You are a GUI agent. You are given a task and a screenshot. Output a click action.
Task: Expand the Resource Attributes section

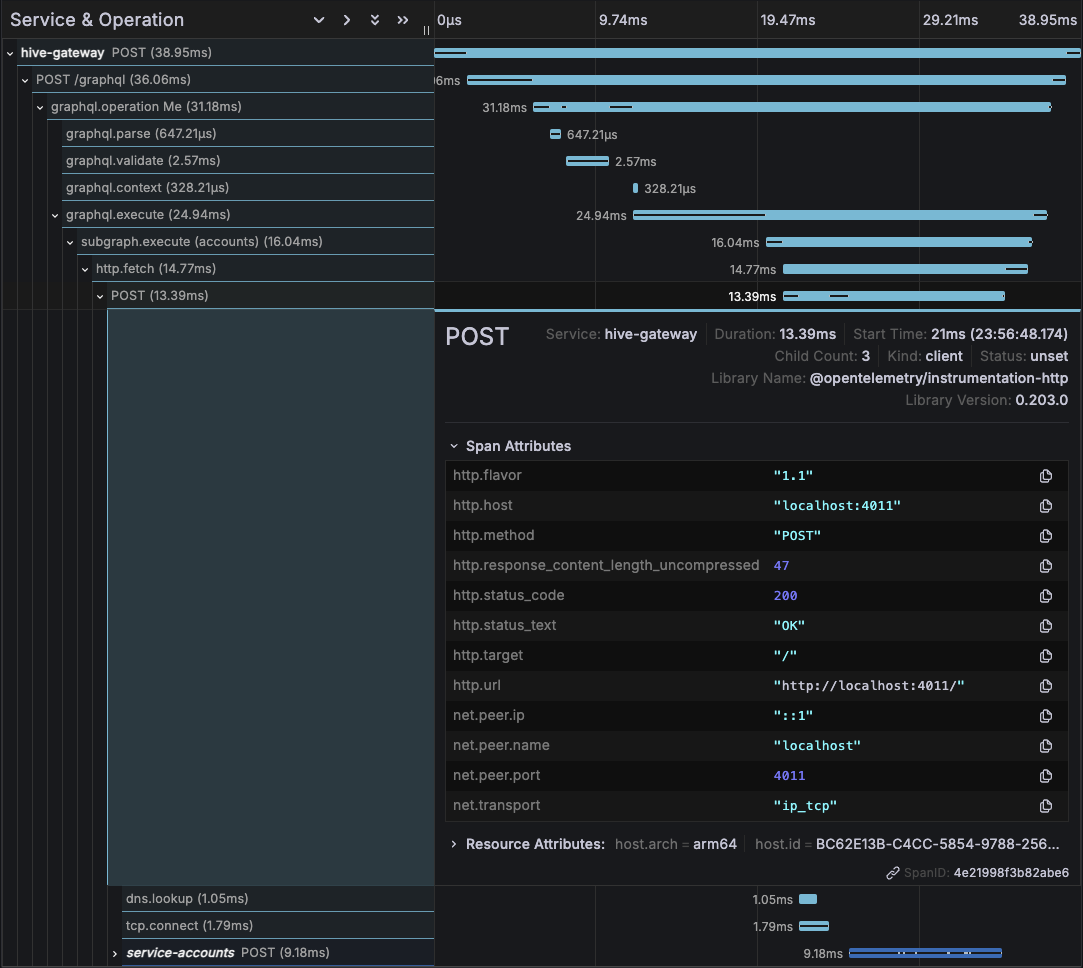(x=452, y=843)
